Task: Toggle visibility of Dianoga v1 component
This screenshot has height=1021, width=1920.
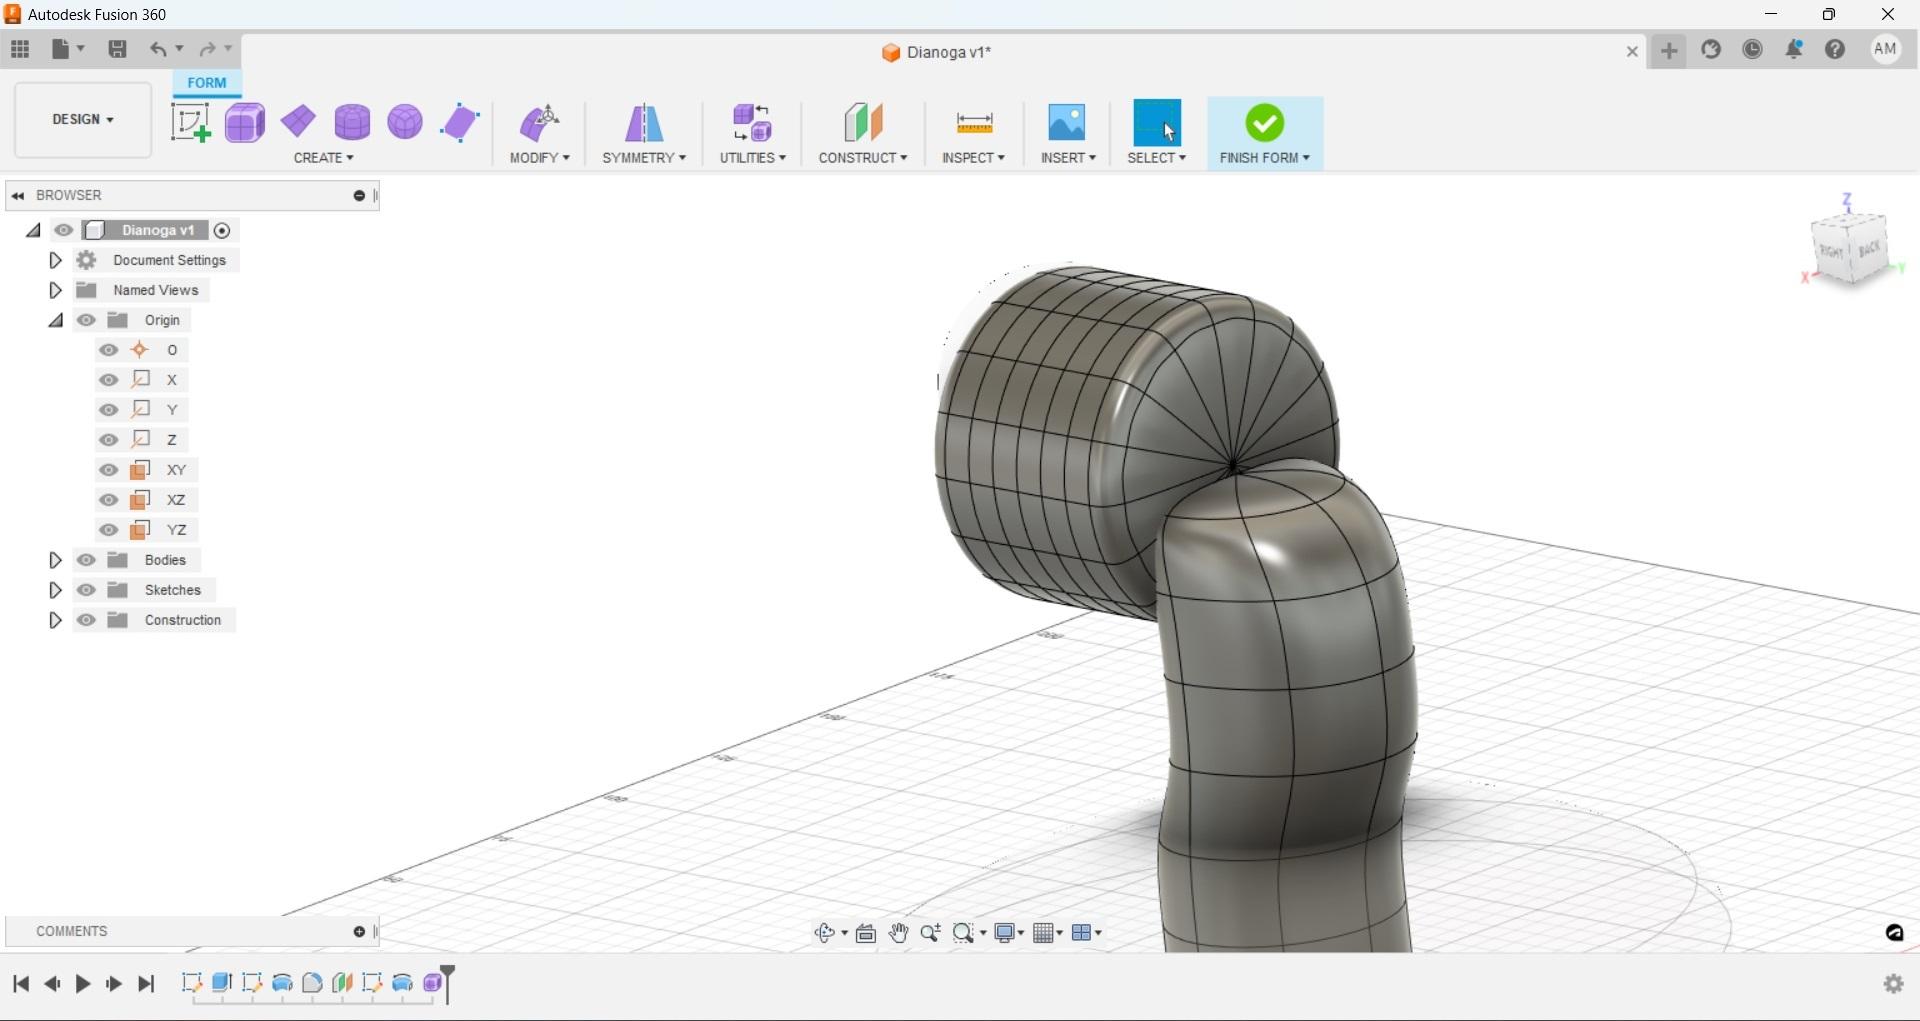Action: 63,230
